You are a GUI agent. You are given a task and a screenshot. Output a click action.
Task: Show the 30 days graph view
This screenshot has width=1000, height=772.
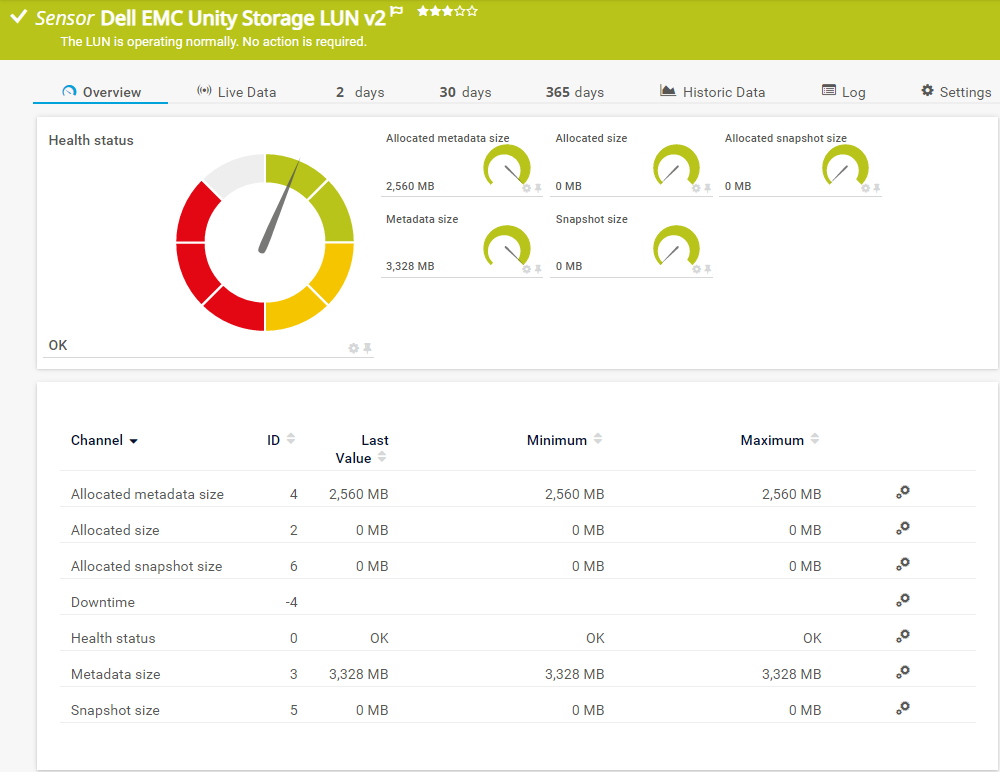465,92
